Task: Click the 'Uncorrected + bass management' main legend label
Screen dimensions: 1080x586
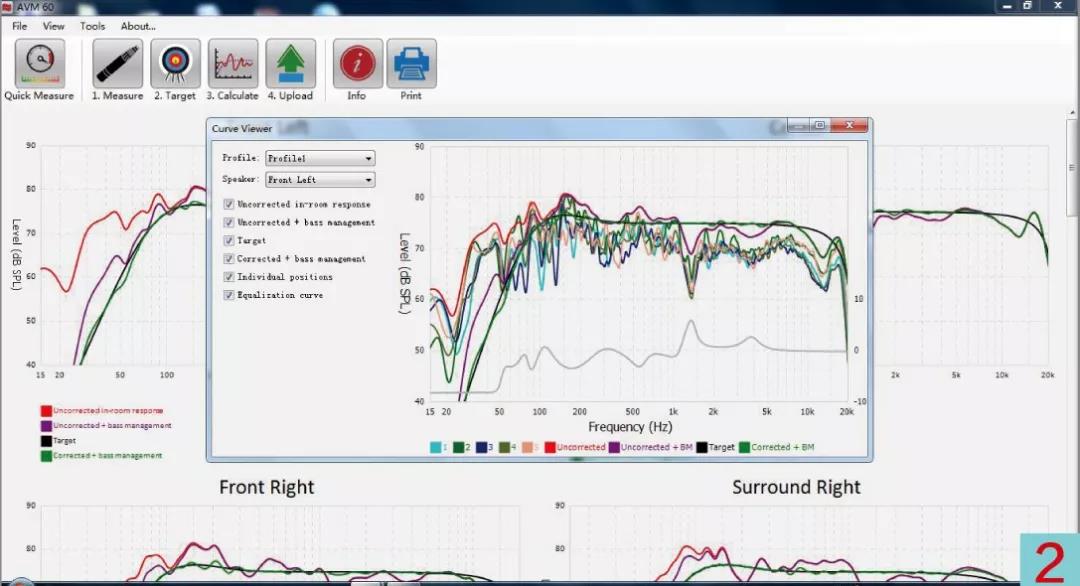Action: pyautogui.click(x=112, y=426)
